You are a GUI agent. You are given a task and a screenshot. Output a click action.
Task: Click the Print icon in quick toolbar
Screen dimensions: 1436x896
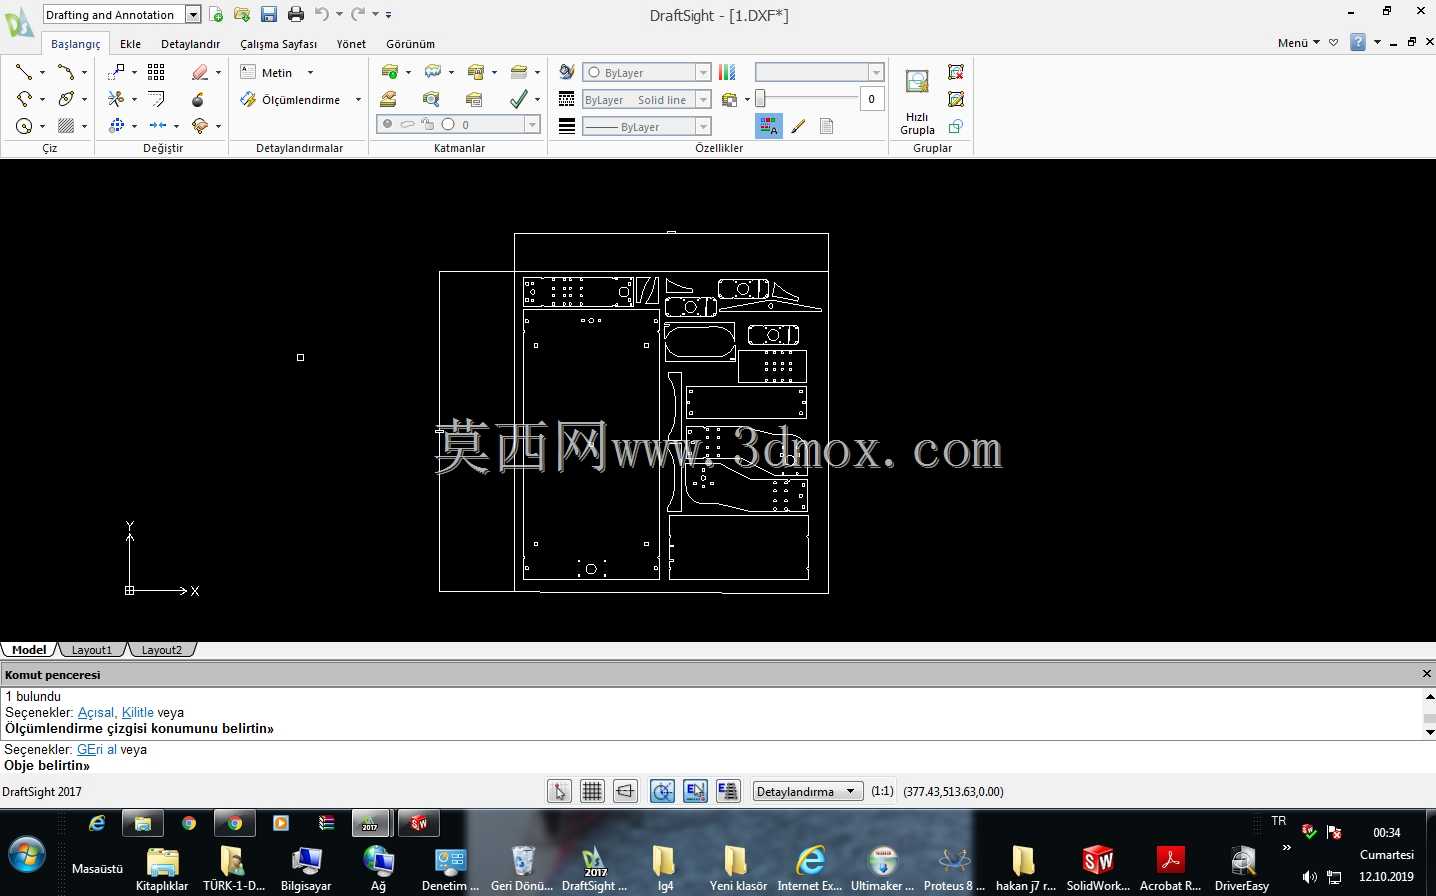coord(296,14)
